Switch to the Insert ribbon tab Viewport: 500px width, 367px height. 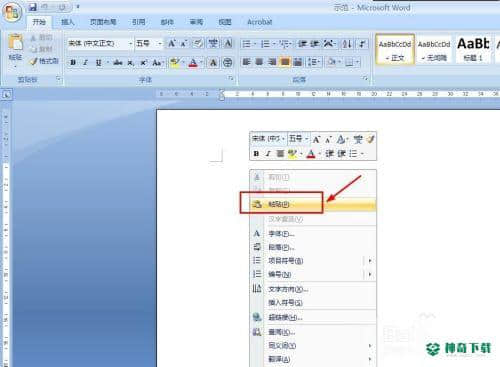tap(68, 22)
